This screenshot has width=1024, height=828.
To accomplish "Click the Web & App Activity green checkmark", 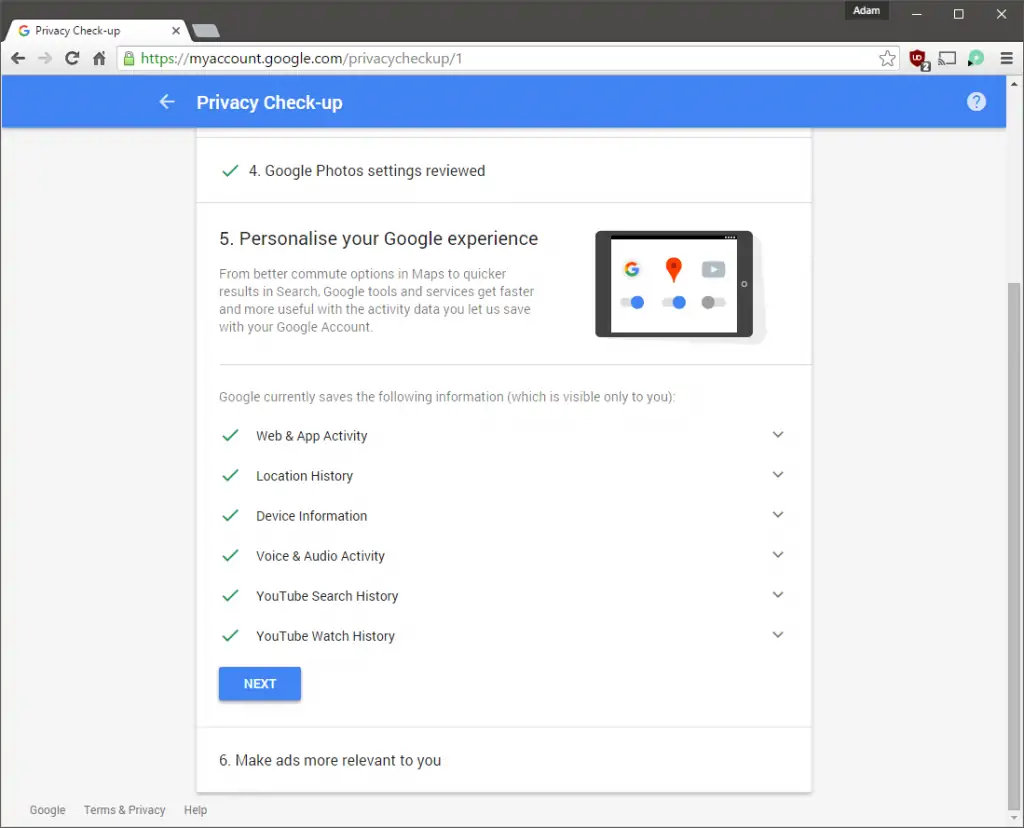I will pyautogui.click(x=231, y=436).
